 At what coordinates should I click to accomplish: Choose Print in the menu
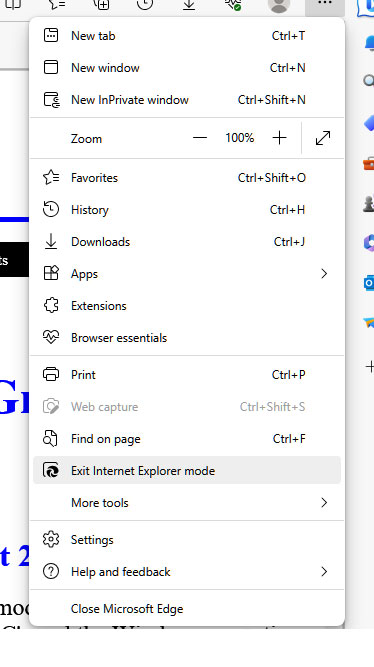187,375
